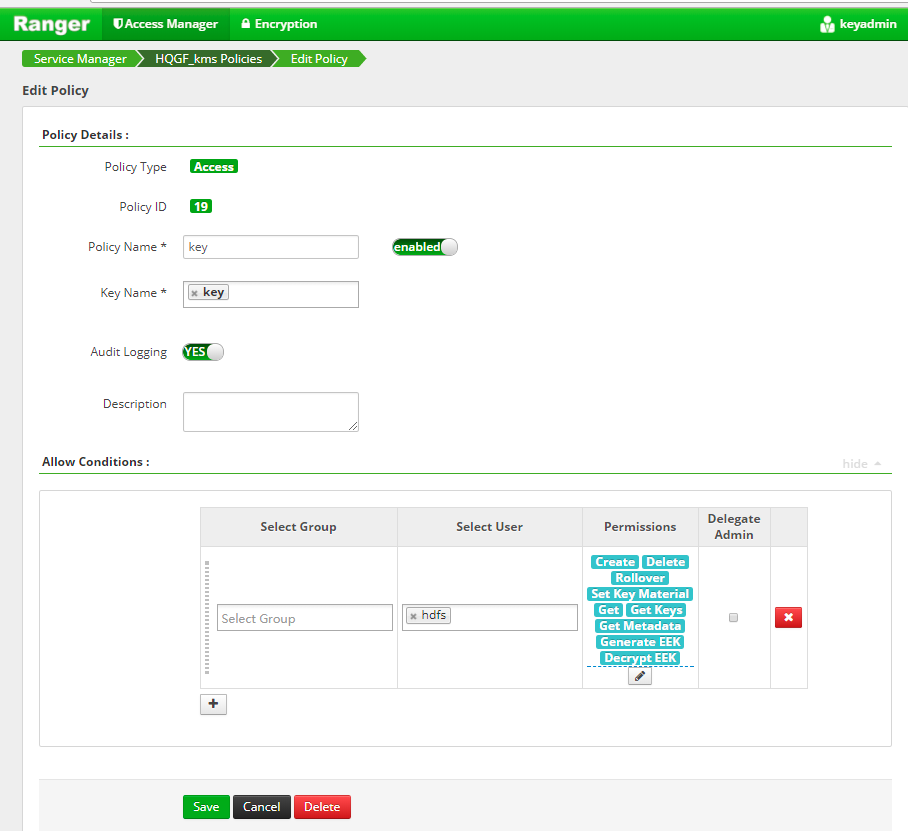
Task: Remove the hdfs condition row with red X
Action: tap(788, 617)
